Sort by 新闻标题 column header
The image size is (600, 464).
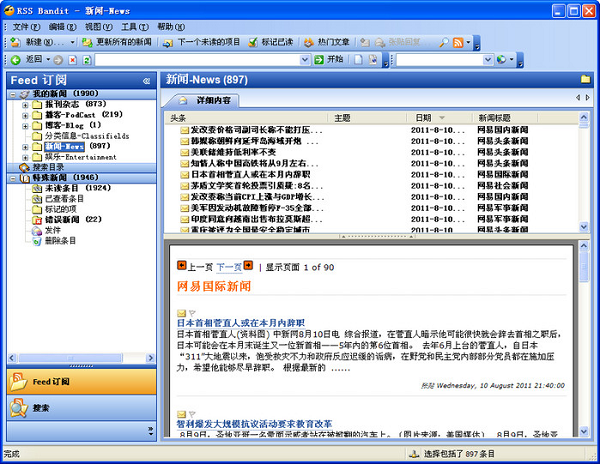click(504, 118)
